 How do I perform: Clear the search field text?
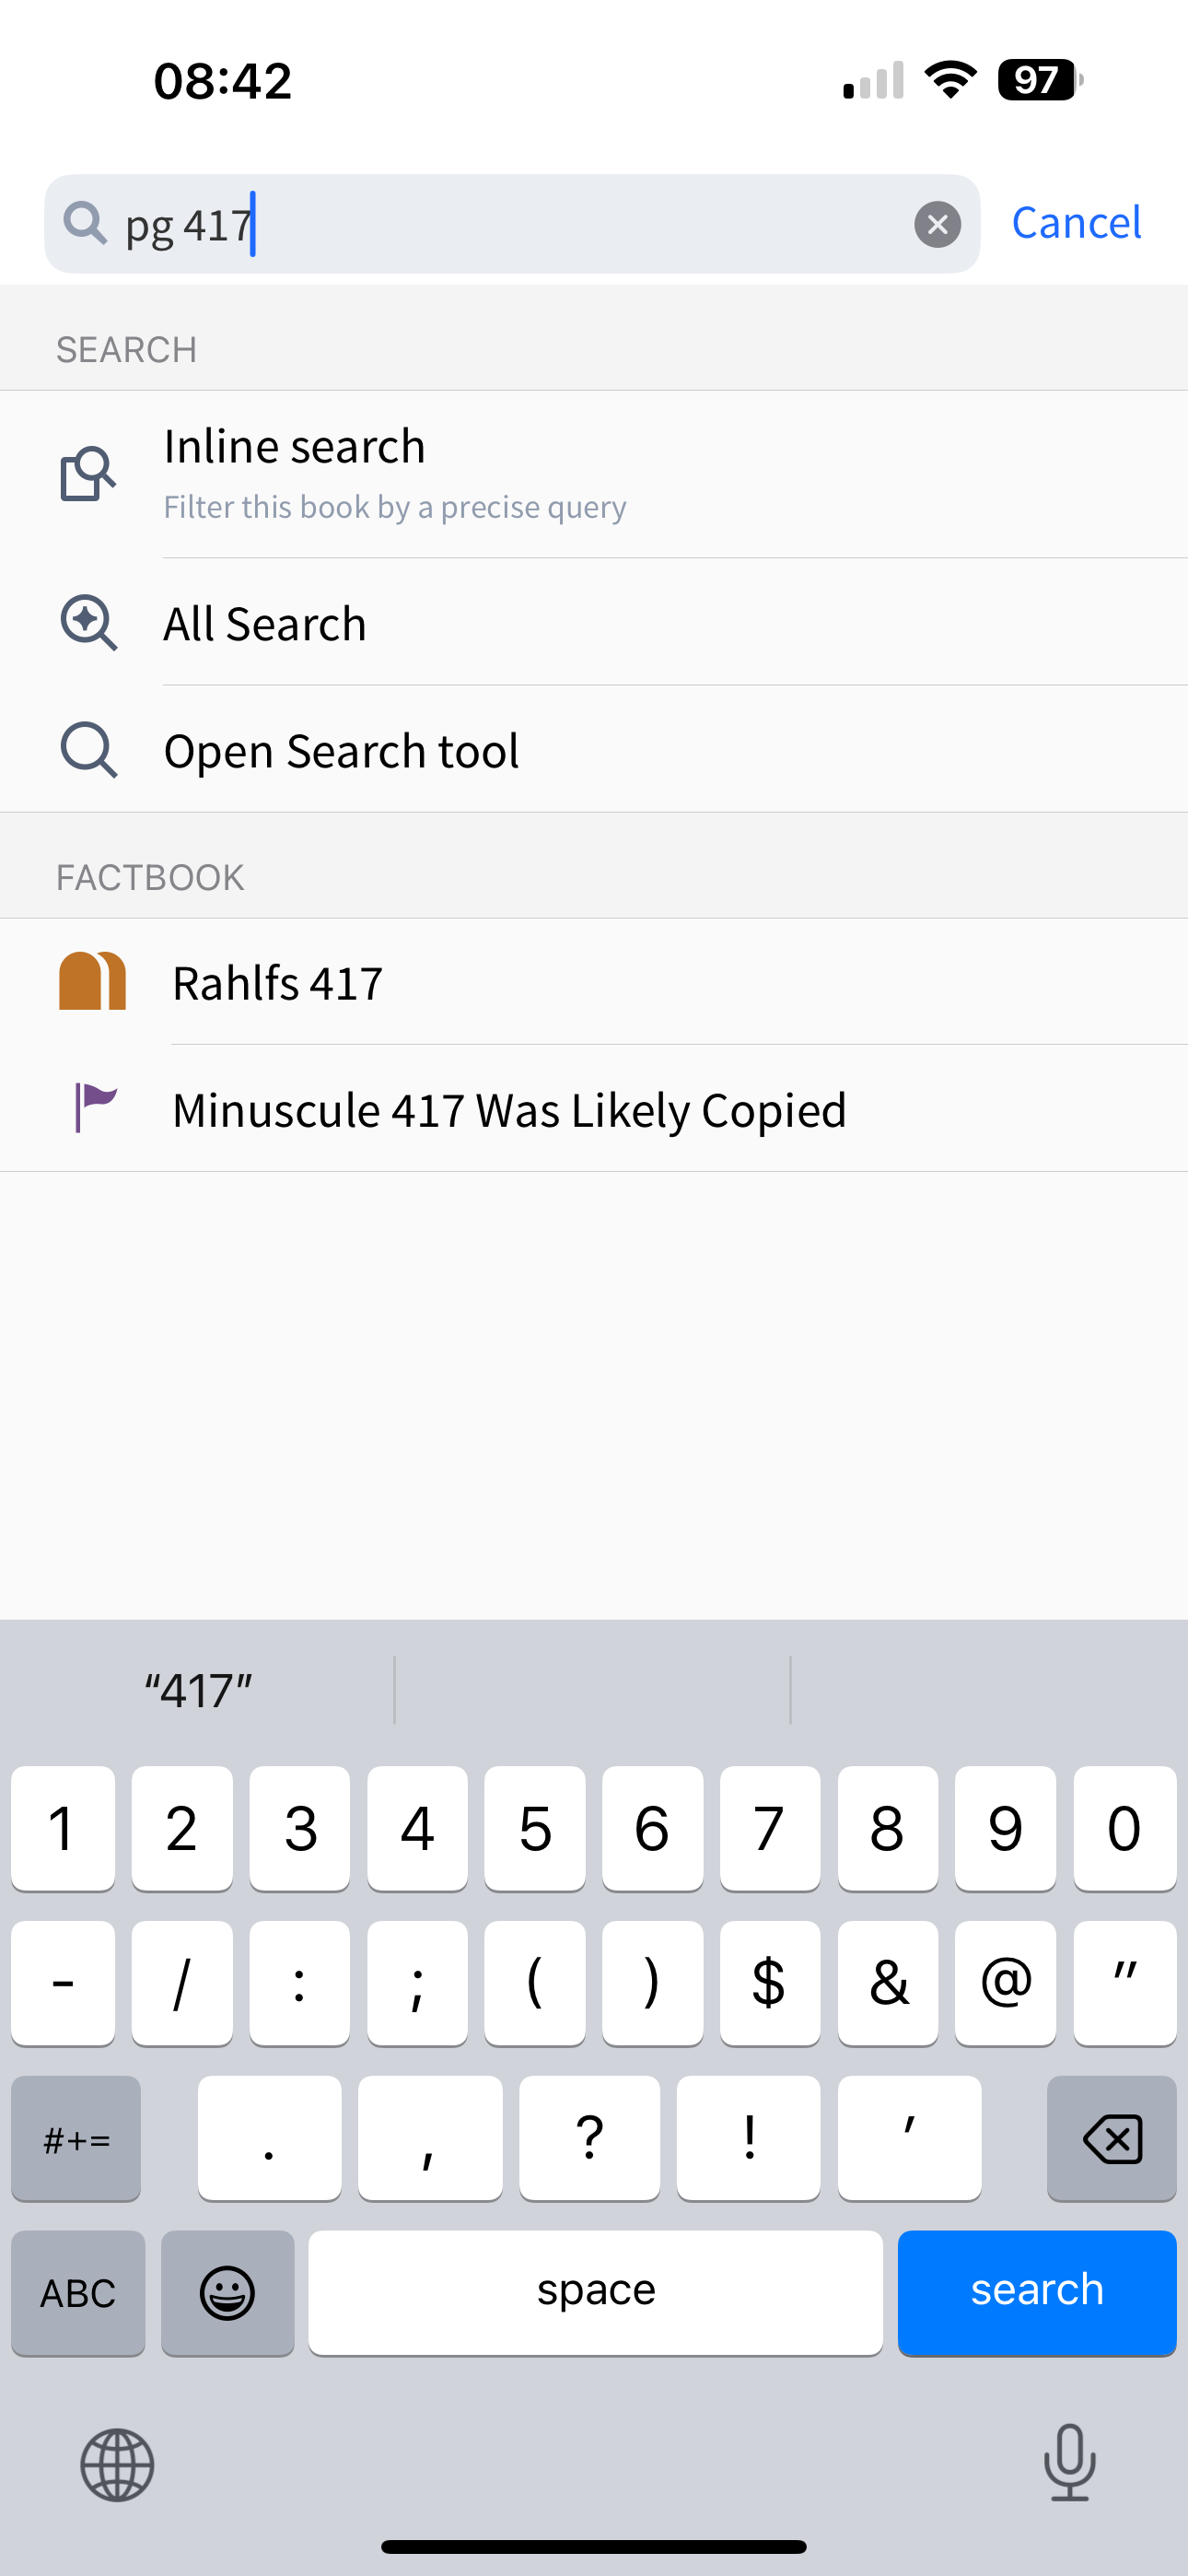[937, 224]
